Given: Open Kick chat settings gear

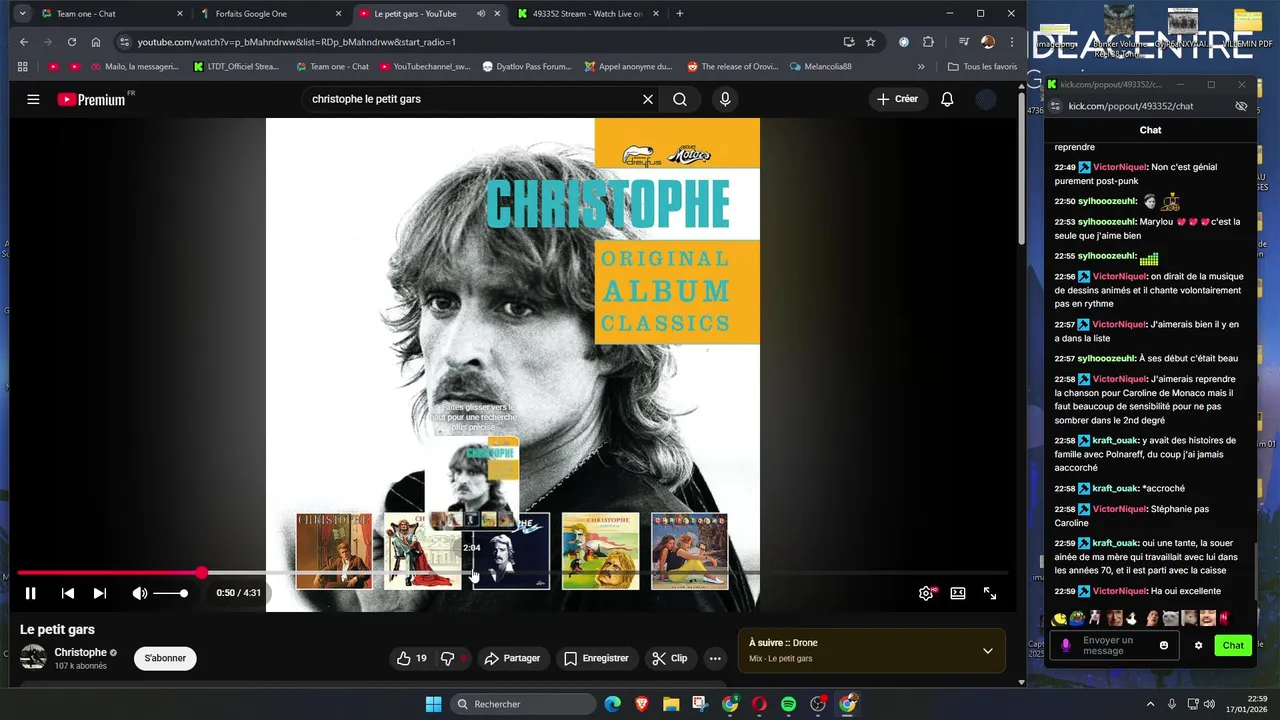Looking at the screenshot, I should pos(1198,645).
